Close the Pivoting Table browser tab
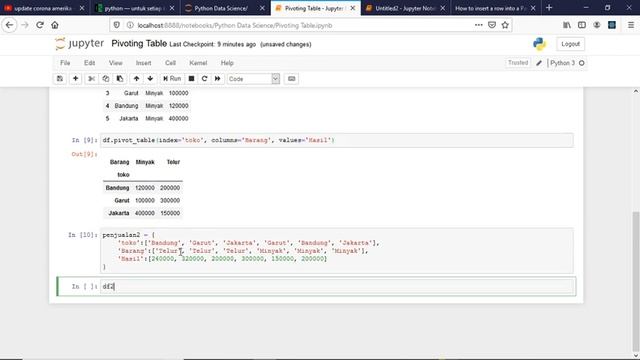640x360 pixels. [x=353, y=8]
